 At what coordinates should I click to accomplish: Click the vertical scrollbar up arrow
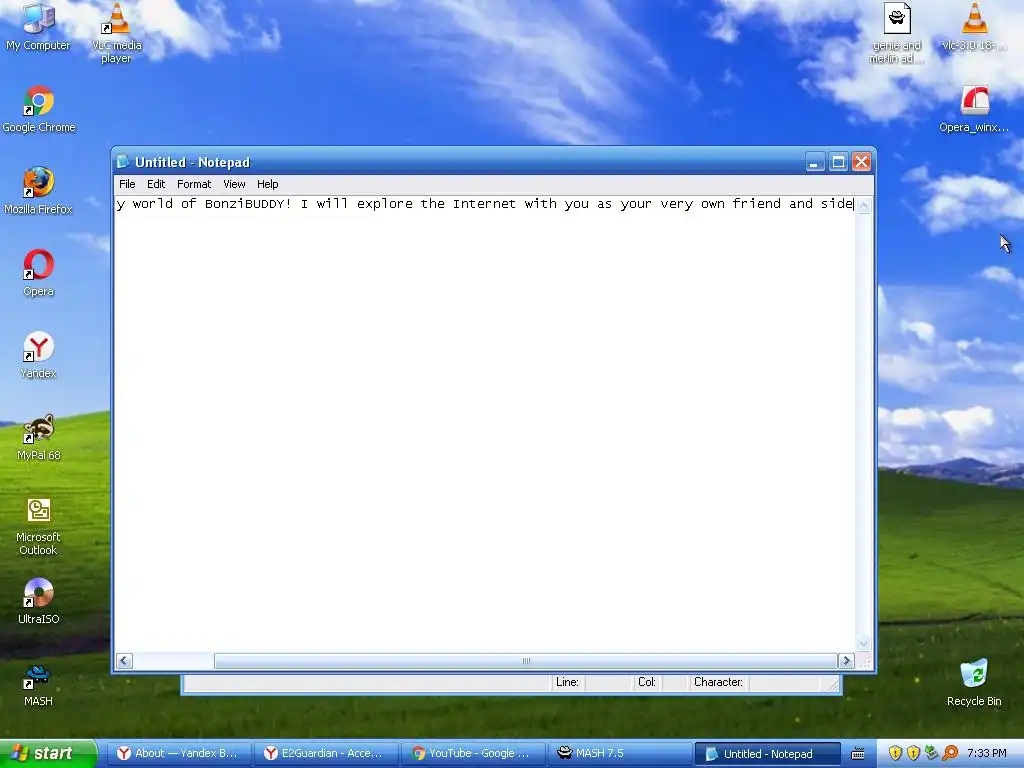pyautogui.click(x=863, y=205)
